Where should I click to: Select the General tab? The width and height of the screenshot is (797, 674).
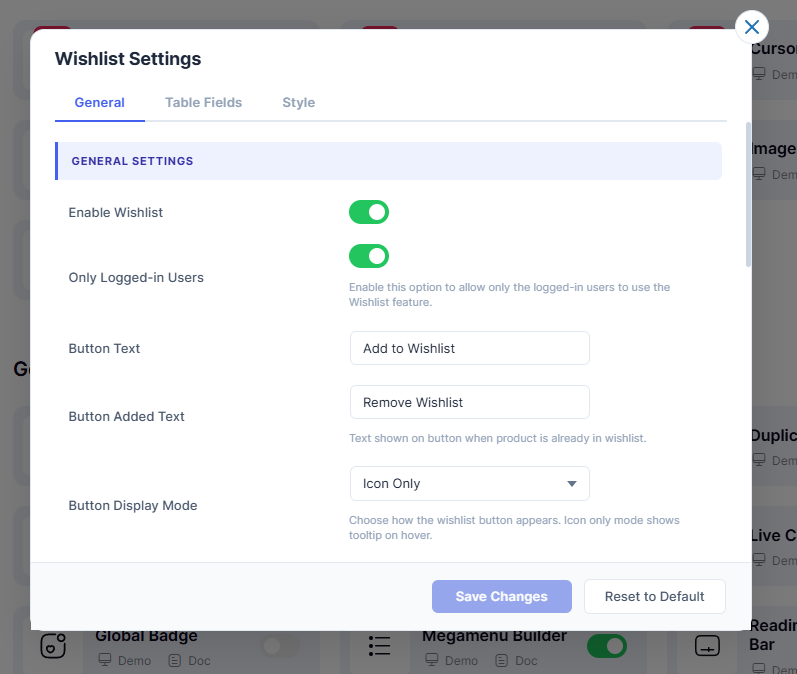99,102
